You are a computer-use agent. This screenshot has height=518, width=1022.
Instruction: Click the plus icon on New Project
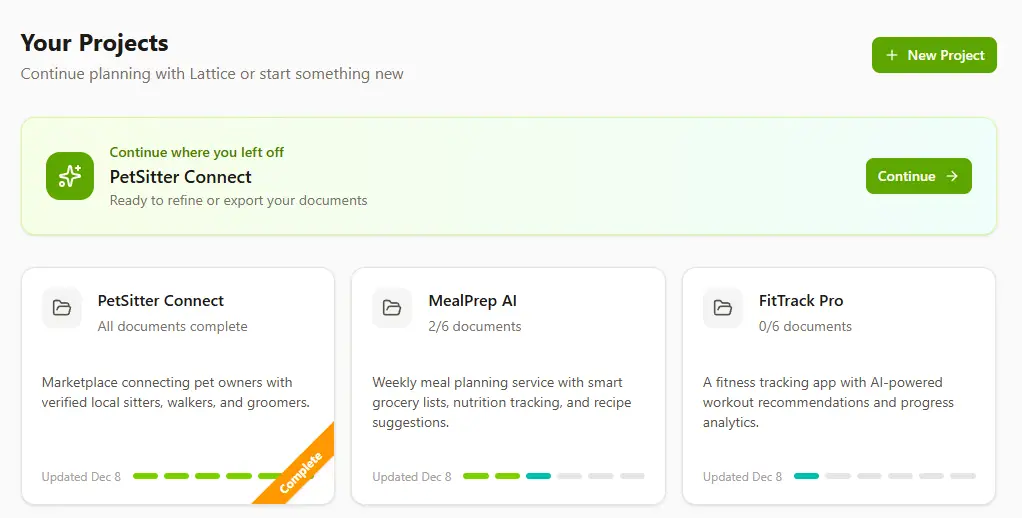892,55
